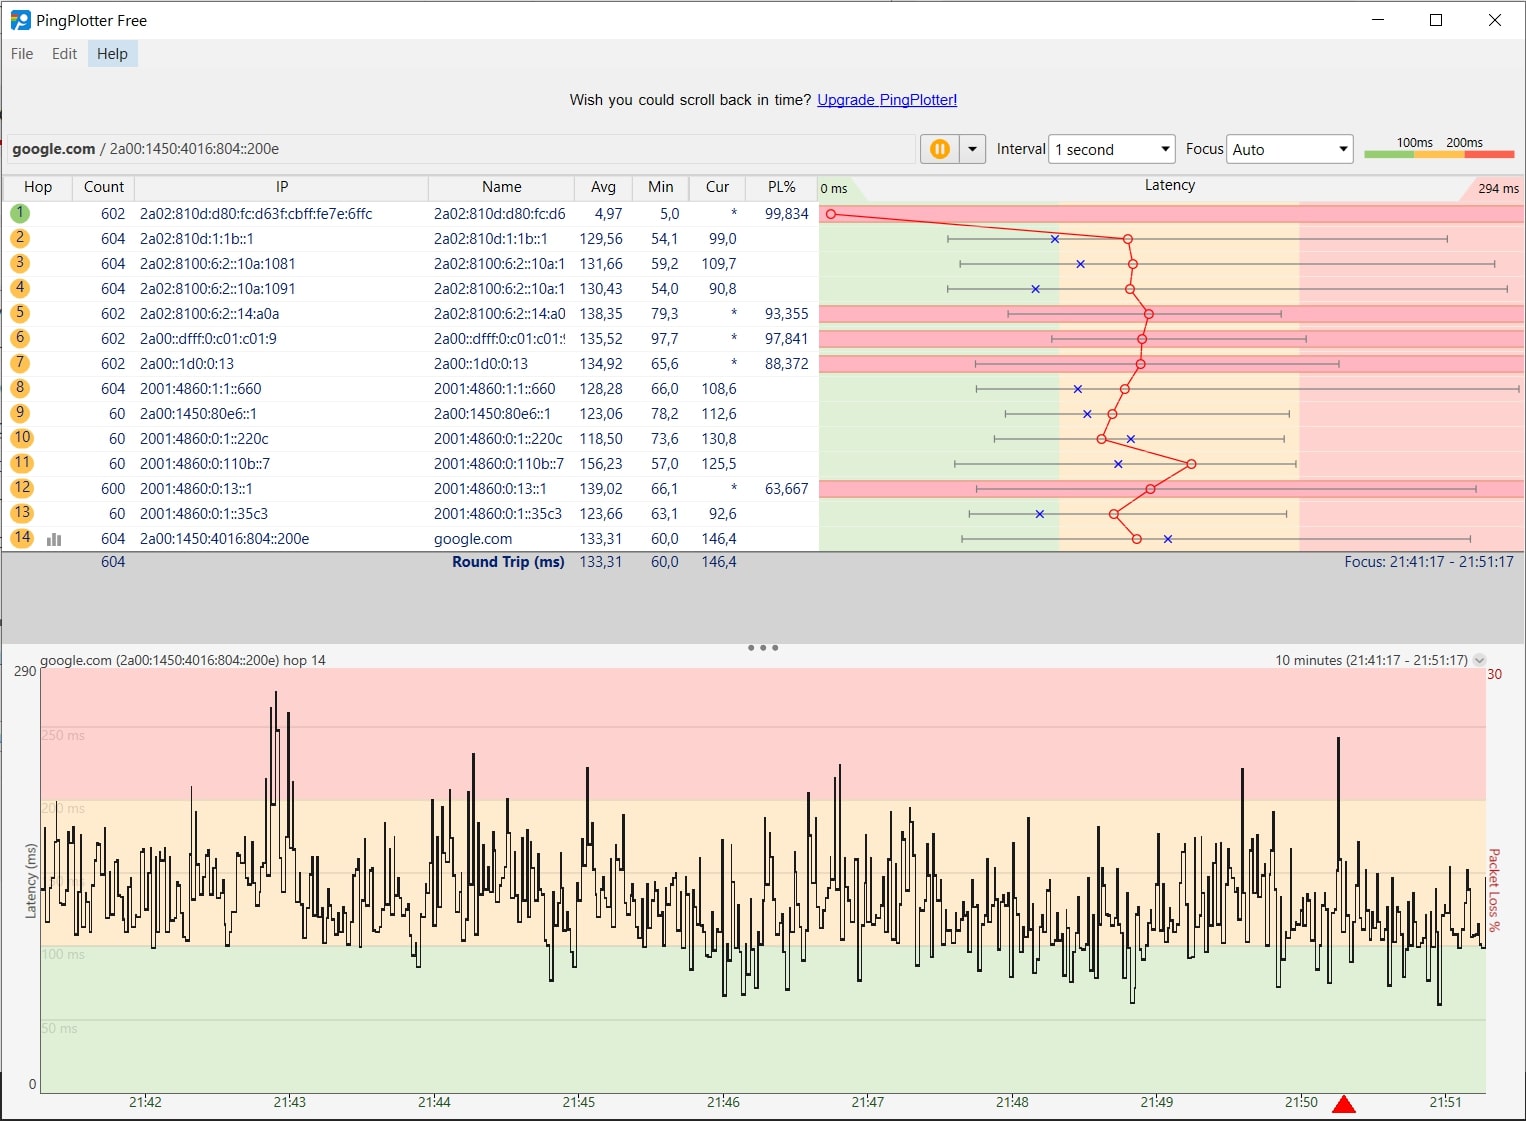The image size is (1526, 1121).
Task: Open the Focus Auto dropdown
Action: [1289, 149]
